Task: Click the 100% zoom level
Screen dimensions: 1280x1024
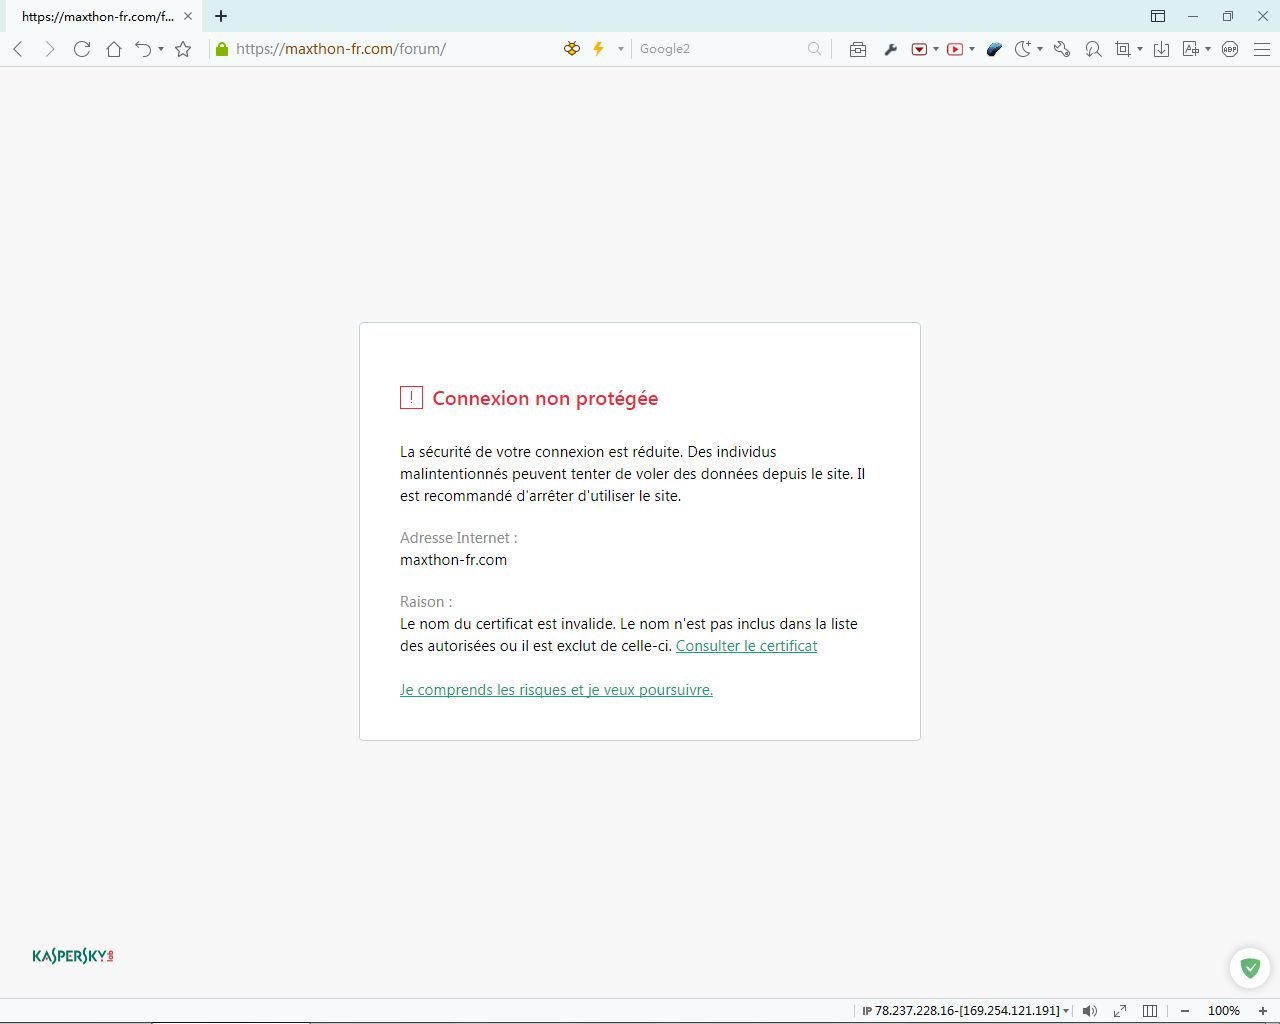Action: (1224, 1011)
